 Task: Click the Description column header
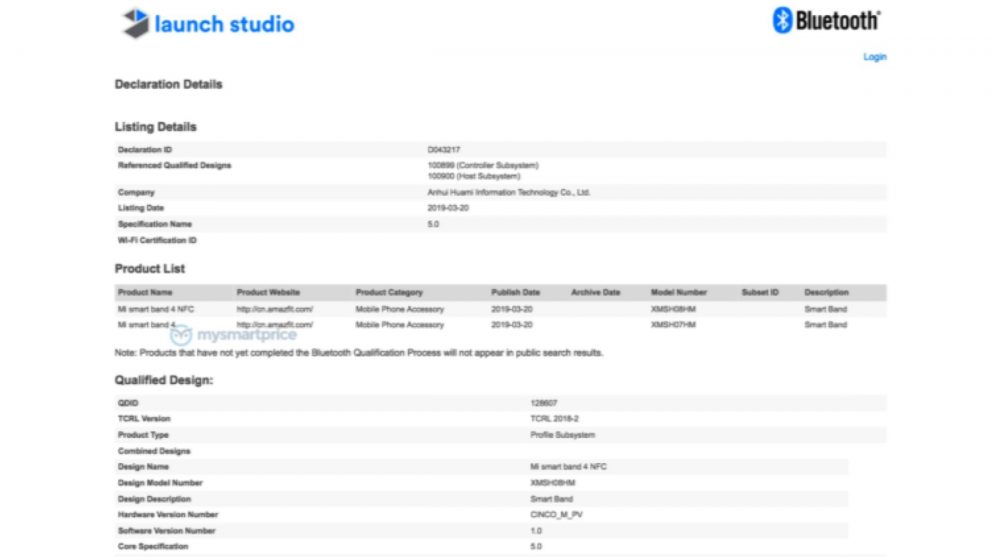826,293
